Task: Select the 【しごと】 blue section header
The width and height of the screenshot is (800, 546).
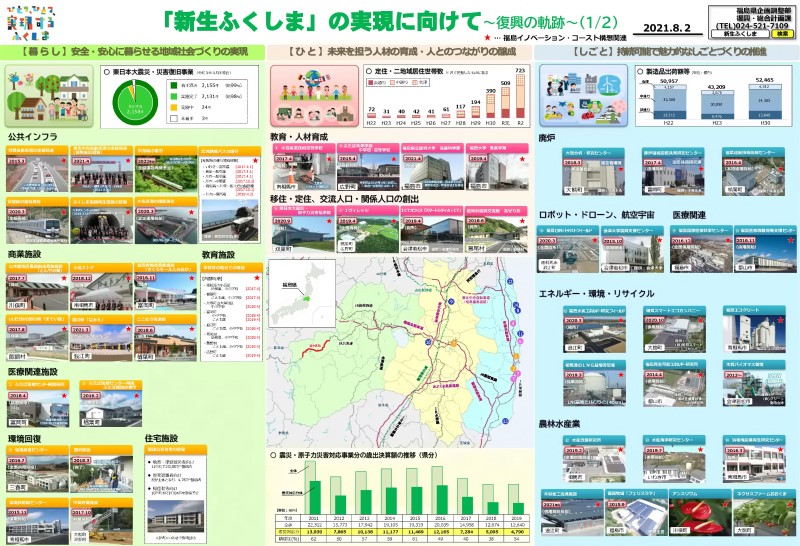Action: (x=667, y=51)
